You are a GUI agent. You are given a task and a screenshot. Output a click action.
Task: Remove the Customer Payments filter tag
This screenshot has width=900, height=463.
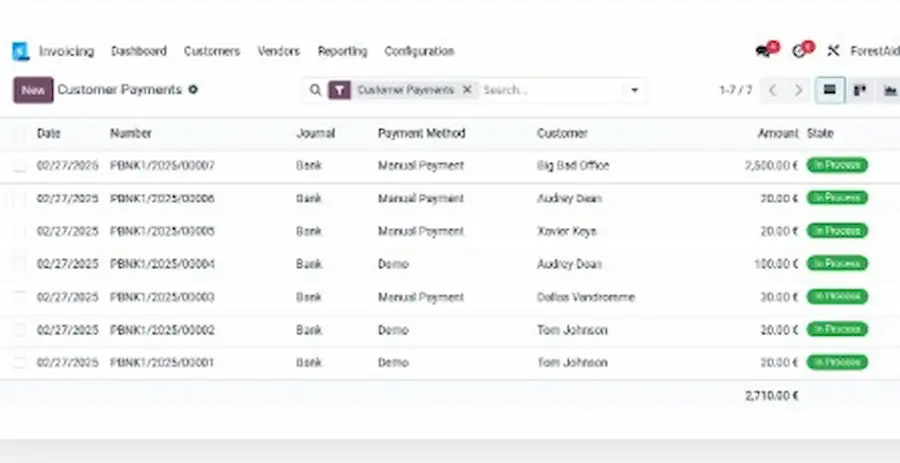[x=466, y=90]
